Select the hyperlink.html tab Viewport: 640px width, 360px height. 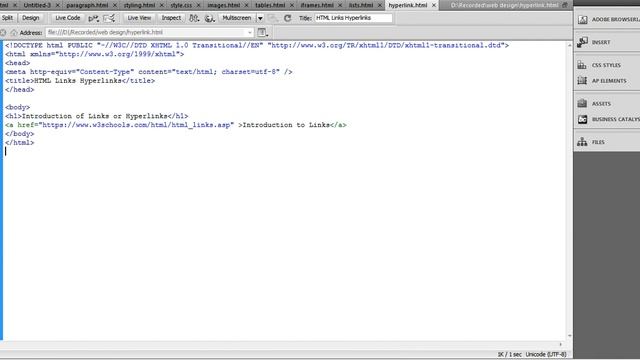(x=408, y=5)
